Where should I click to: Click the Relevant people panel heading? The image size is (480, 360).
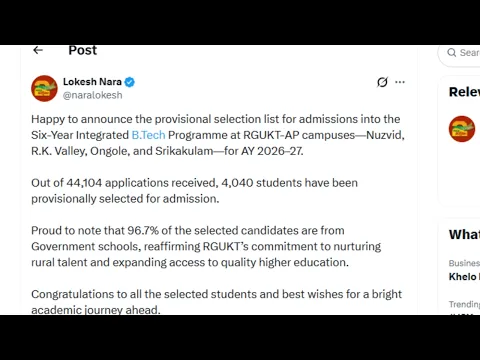pos(464,92)
